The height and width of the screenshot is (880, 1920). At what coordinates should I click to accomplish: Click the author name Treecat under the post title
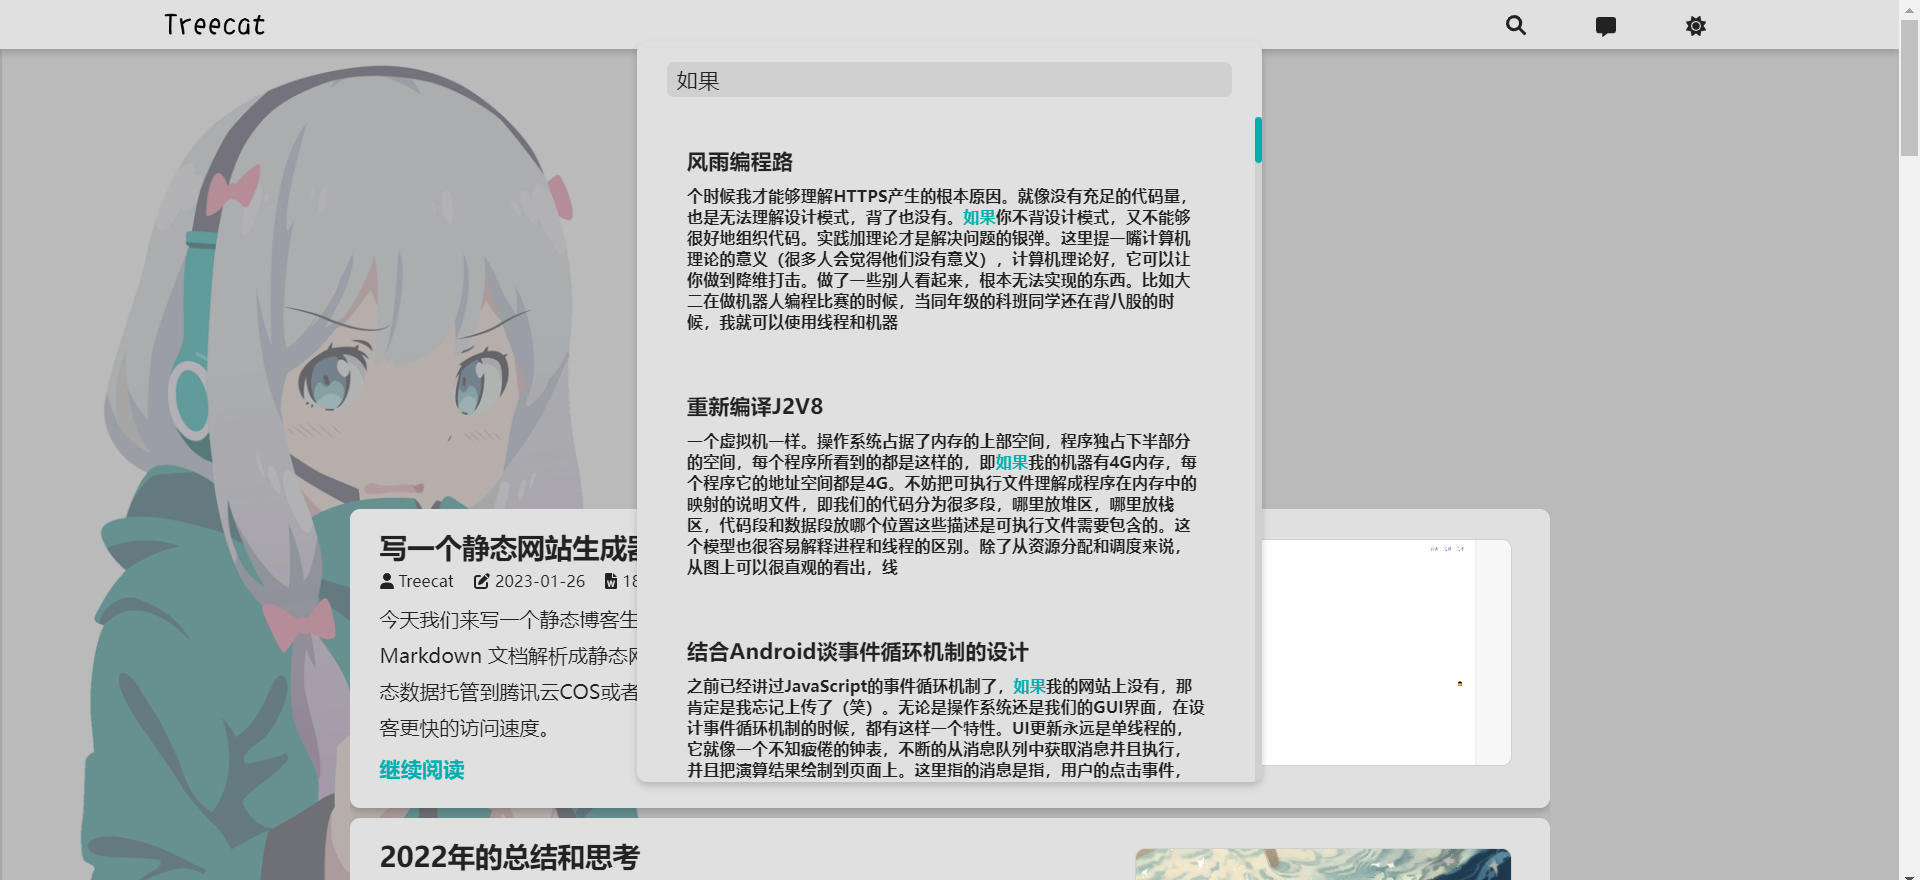click(426, 581)
